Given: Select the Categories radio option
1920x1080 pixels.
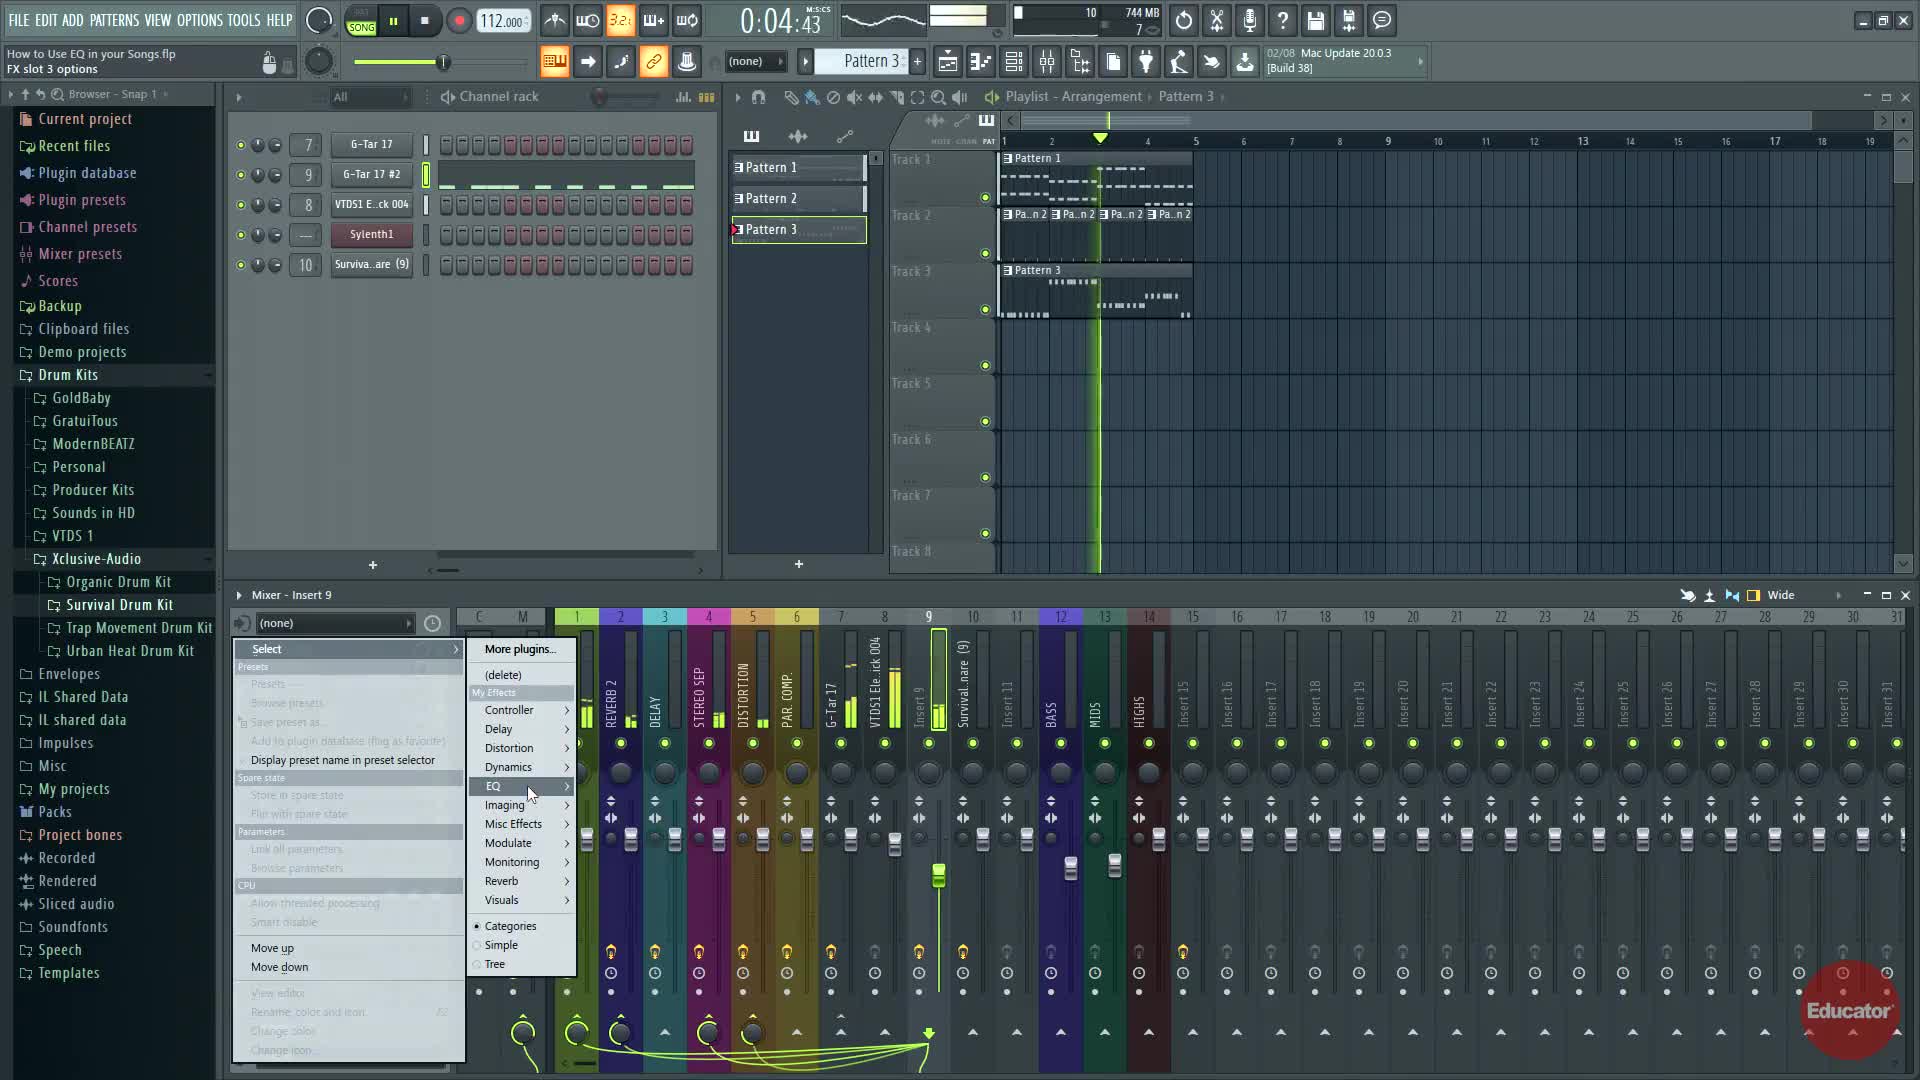Looking at the screenshot, I should click(510, 926).
